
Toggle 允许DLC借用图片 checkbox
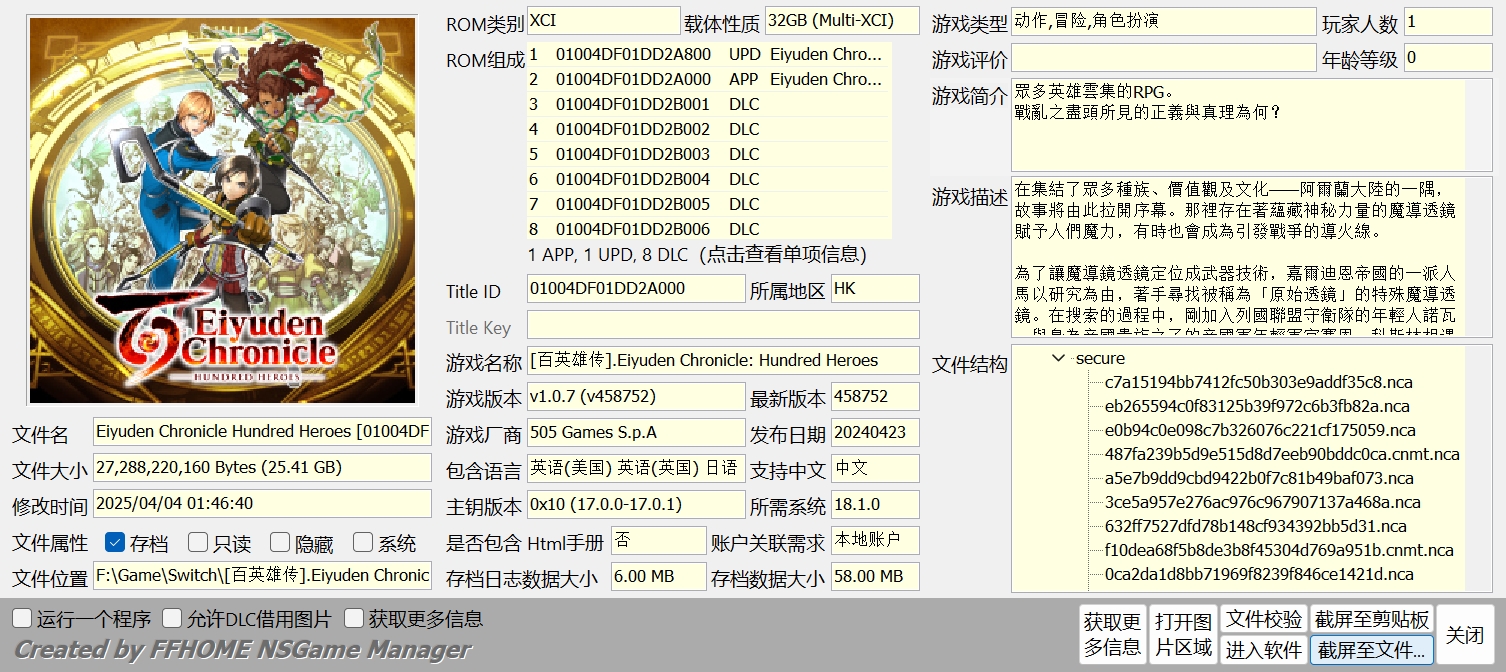[x=172, y=619]
